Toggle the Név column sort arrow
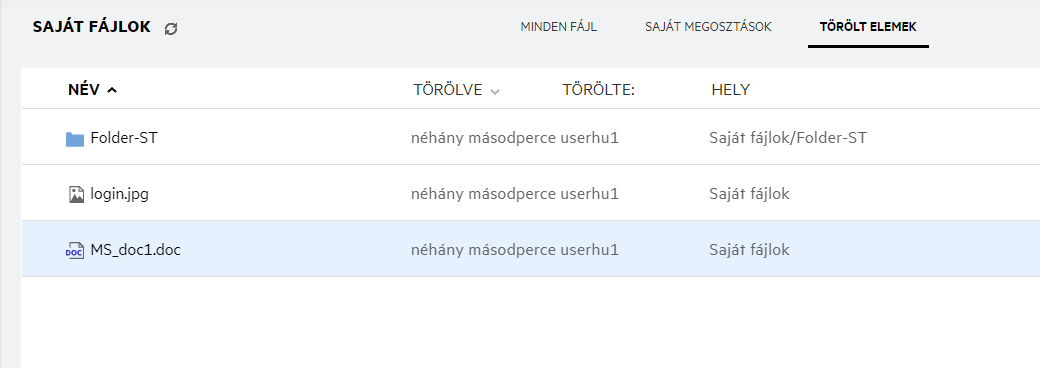Image resolution: width=1040 pixels, height=368 pixels. (x=112, y=90)
